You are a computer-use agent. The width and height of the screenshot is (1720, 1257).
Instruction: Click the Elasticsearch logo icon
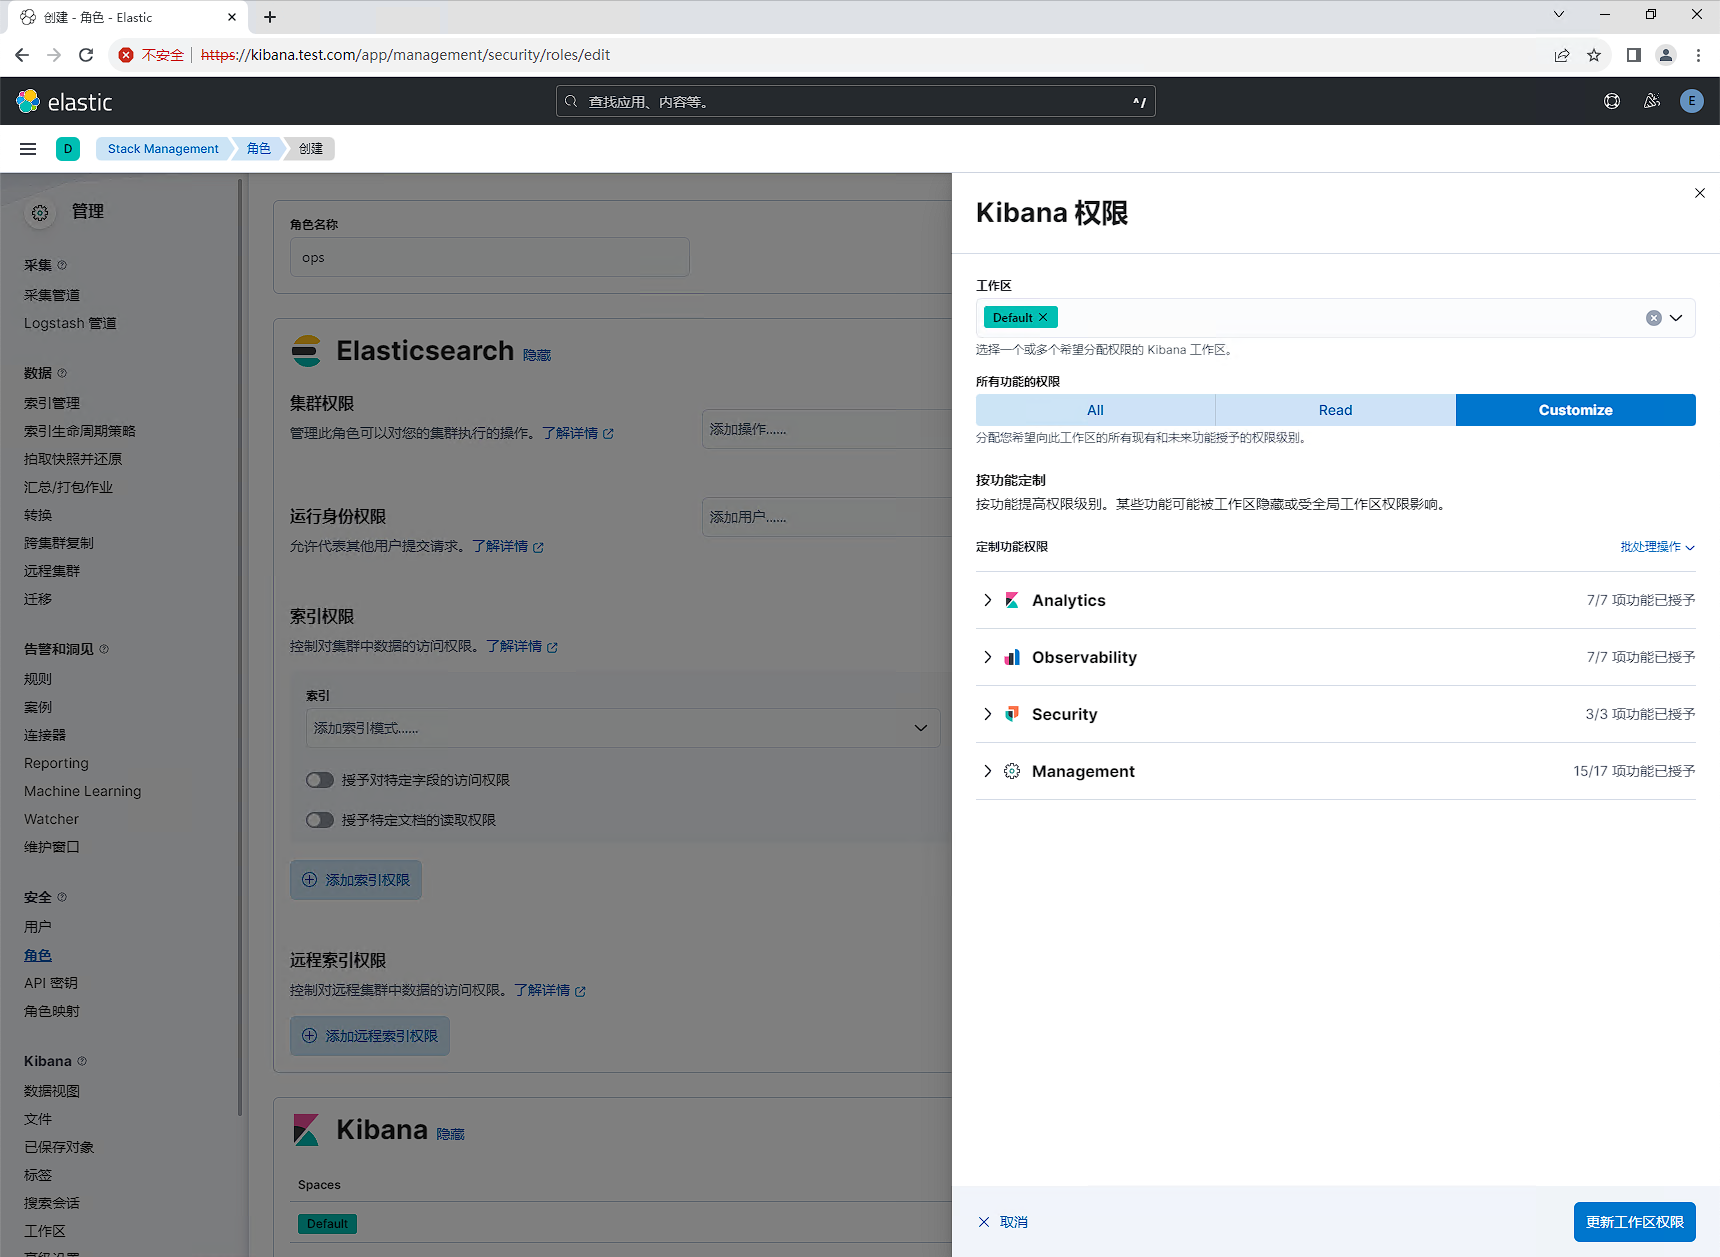pos(306,351)
